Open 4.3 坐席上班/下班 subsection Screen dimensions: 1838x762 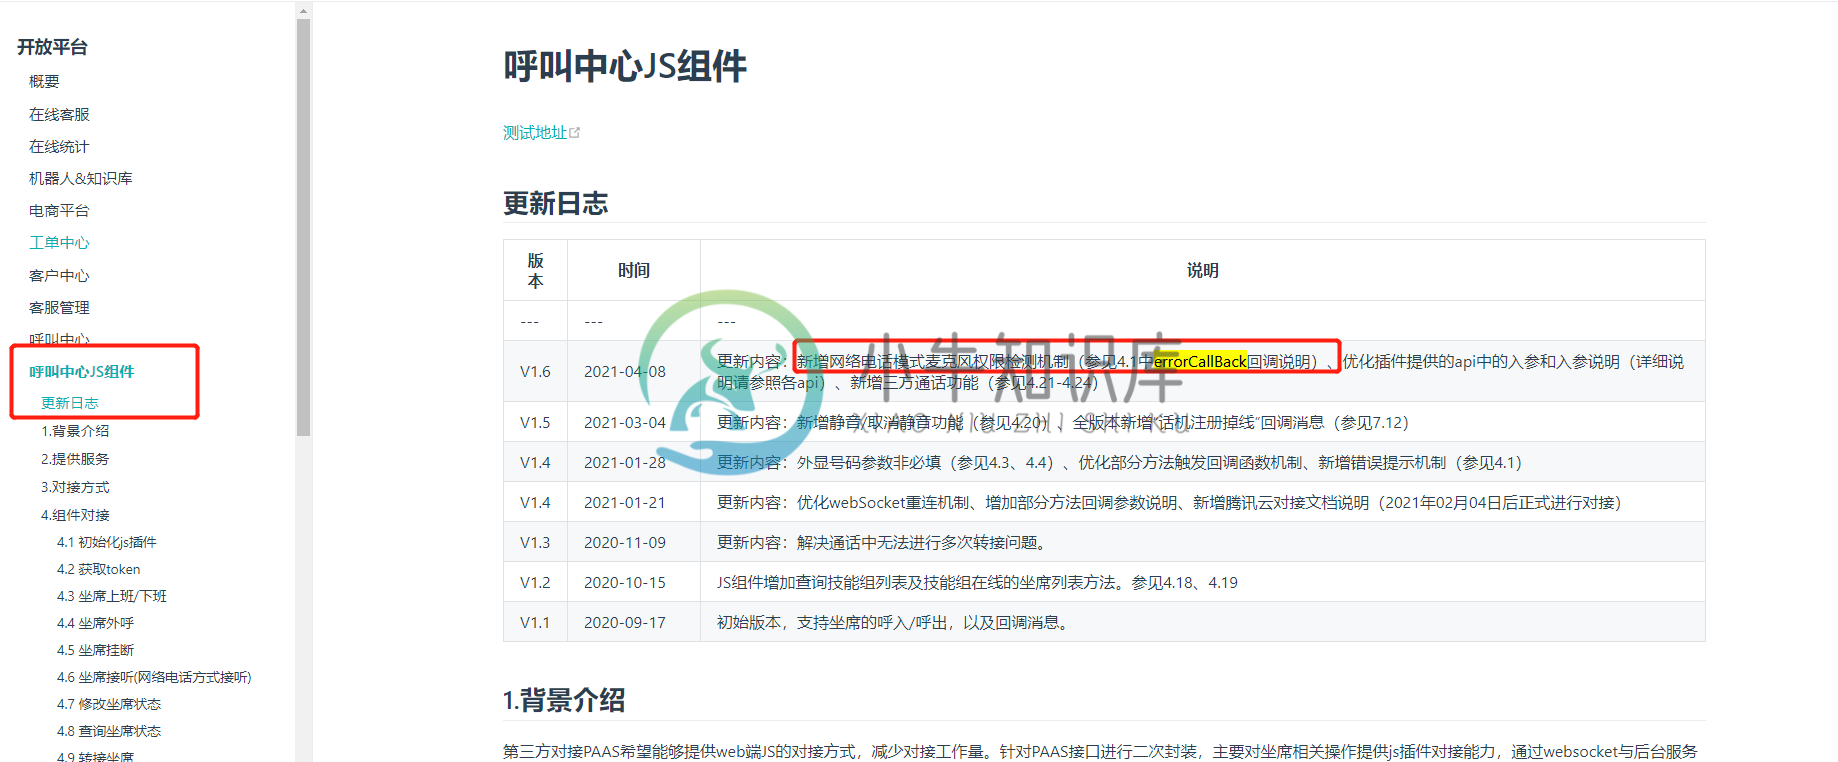111,596
